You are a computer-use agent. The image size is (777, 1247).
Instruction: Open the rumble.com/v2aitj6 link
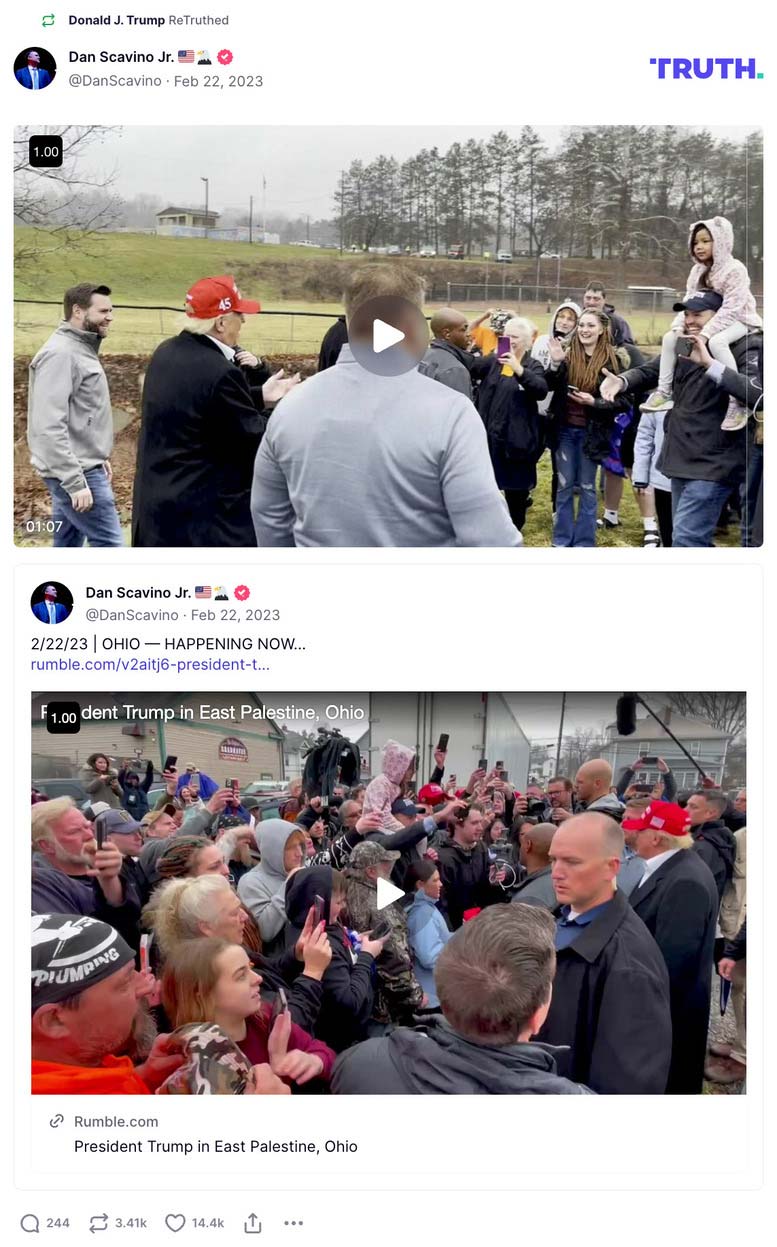150,664
